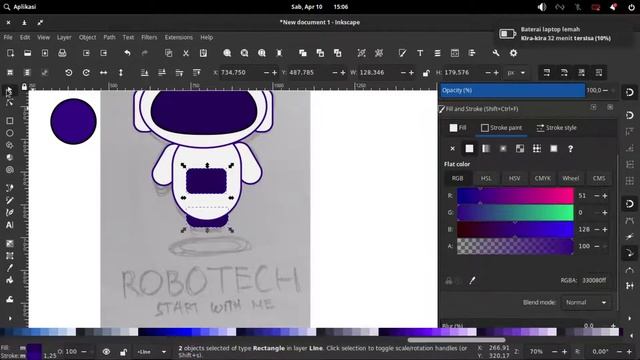Increase the R channel value
The height and width of the screenshot is (360, 640).
click(x=605, y=196)
